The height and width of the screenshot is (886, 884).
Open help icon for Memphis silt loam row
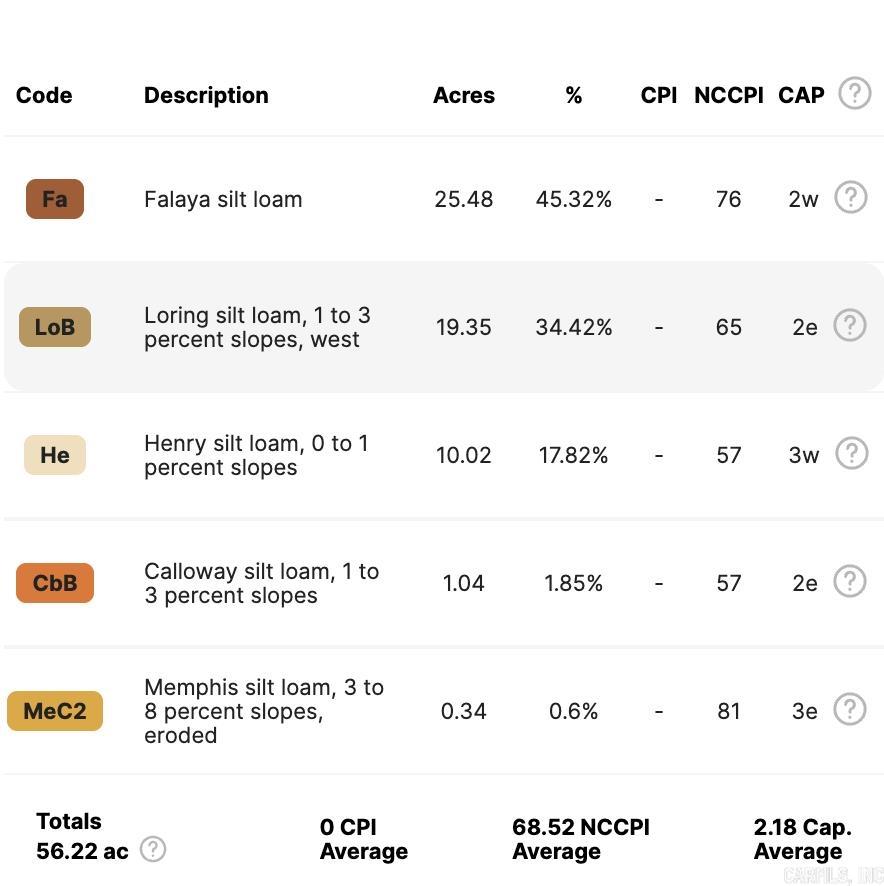(x=850, y=709)
